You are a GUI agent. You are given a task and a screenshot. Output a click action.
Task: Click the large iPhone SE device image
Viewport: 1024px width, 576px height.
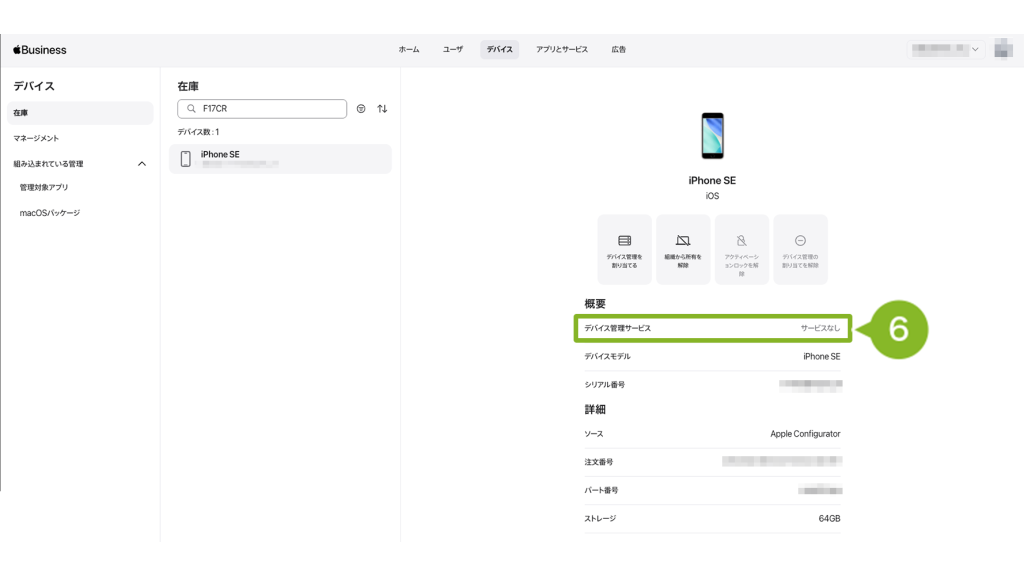click(x=712, y=136)
